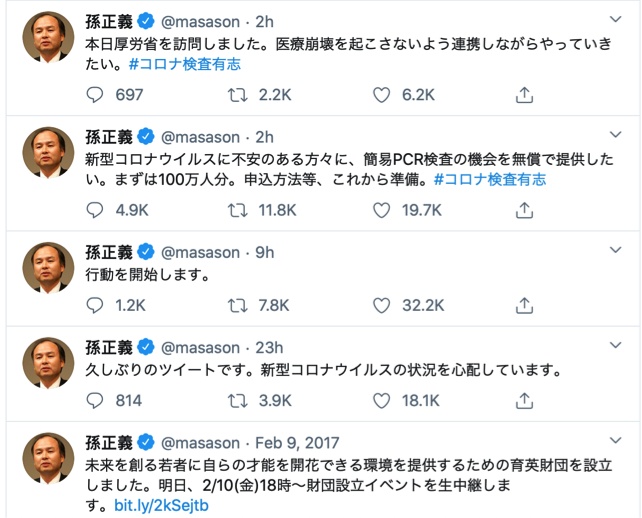The width and height of the screenshot is (642, 518).
Task: Reply to the 厚労省 visit tweet
Action: click(96, 95)
